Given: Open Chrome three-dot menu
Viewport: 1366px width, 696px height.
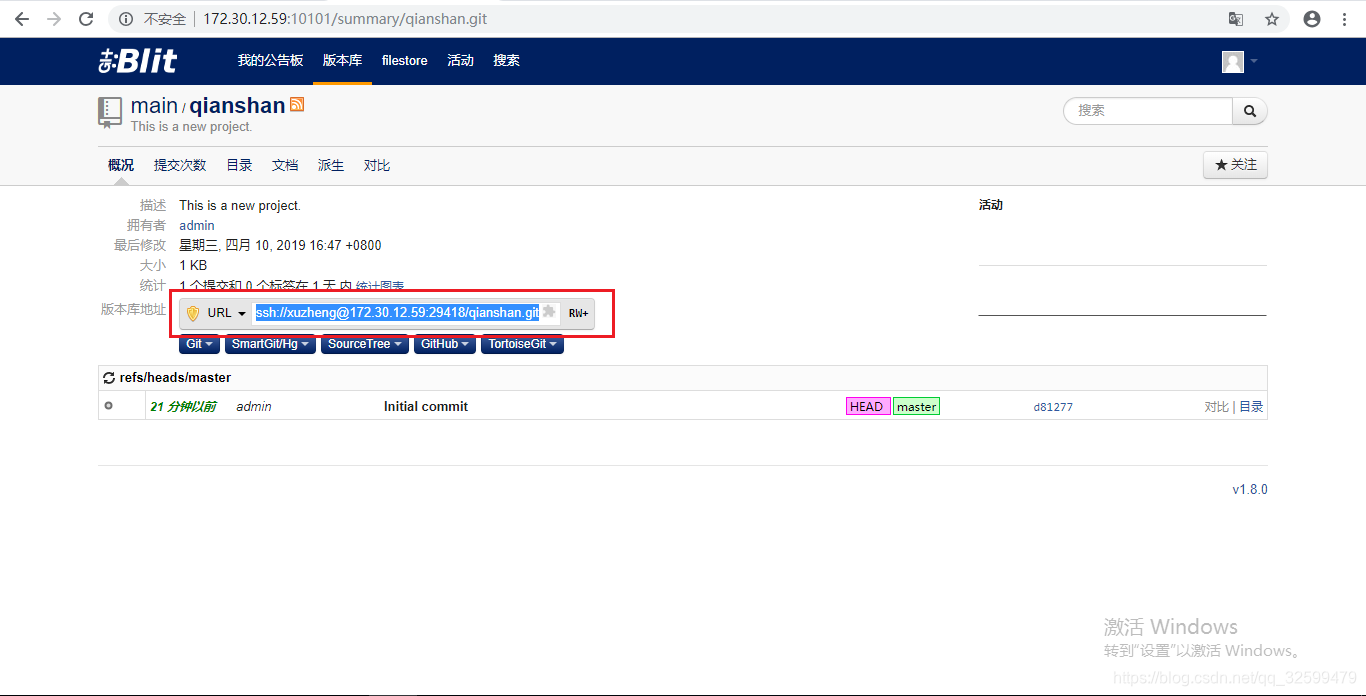Looking at the screenshot, I should tap(1343, 19).
